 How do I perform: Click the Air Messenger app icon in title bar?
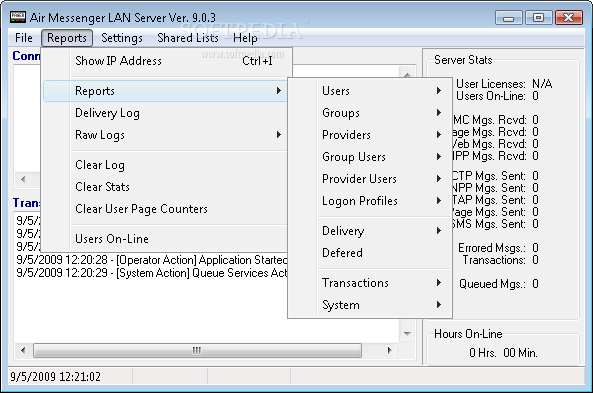coord(17,17)
